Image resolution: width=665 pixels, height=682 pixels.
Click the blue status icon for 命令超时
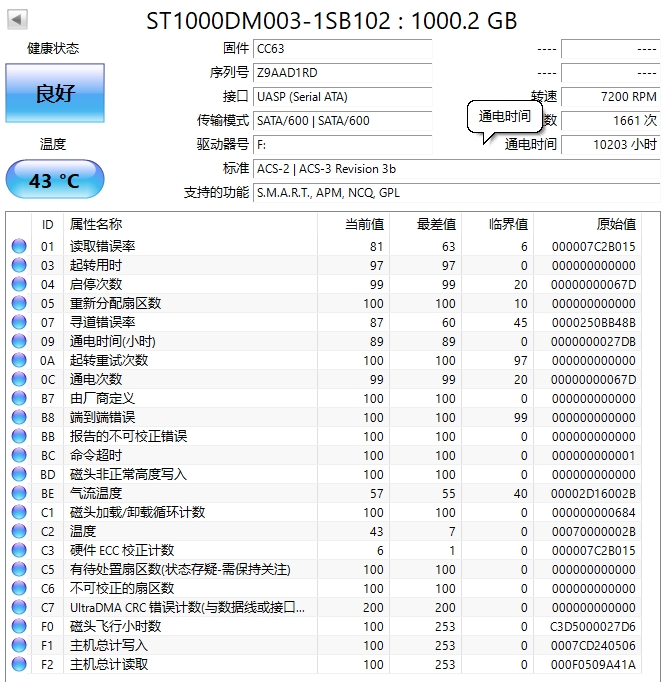[x=19, y=455]
